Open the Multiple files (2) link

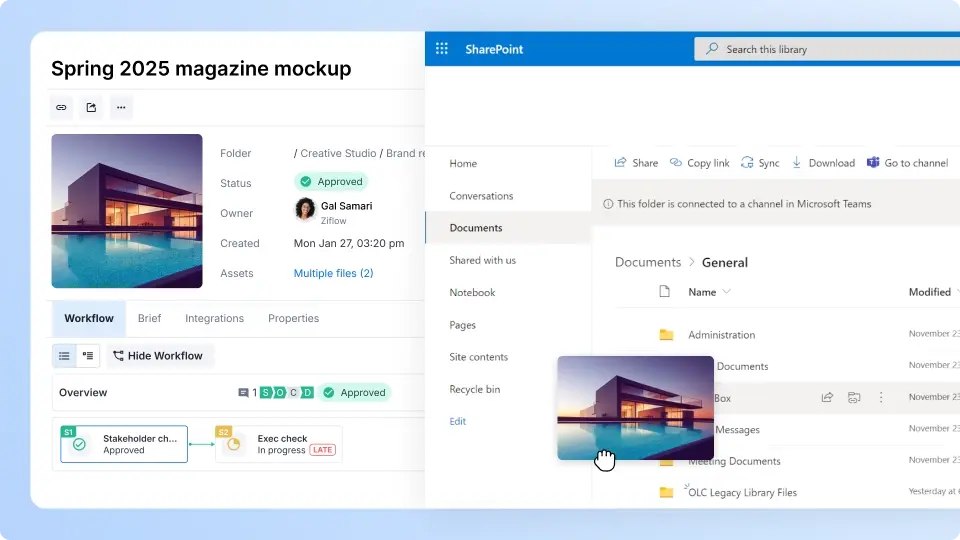pyautogui.click(x=333, y=273)
